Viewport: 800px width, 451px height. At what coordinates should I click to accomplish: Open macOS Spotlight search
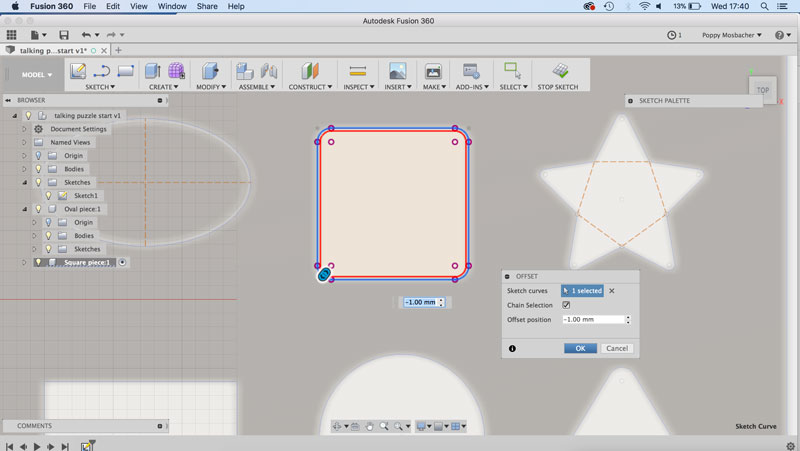click(x=764, y=6)
